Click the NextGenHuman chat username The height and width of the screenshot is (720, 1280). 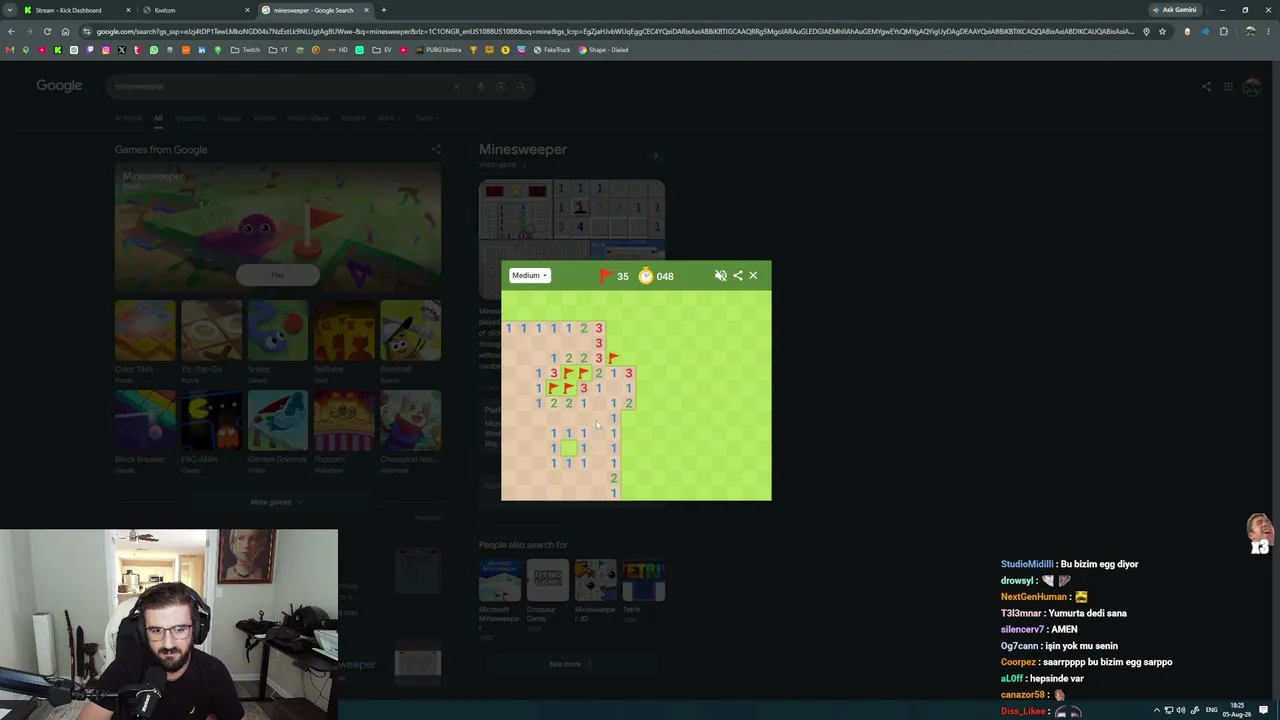coord(1034,597)
